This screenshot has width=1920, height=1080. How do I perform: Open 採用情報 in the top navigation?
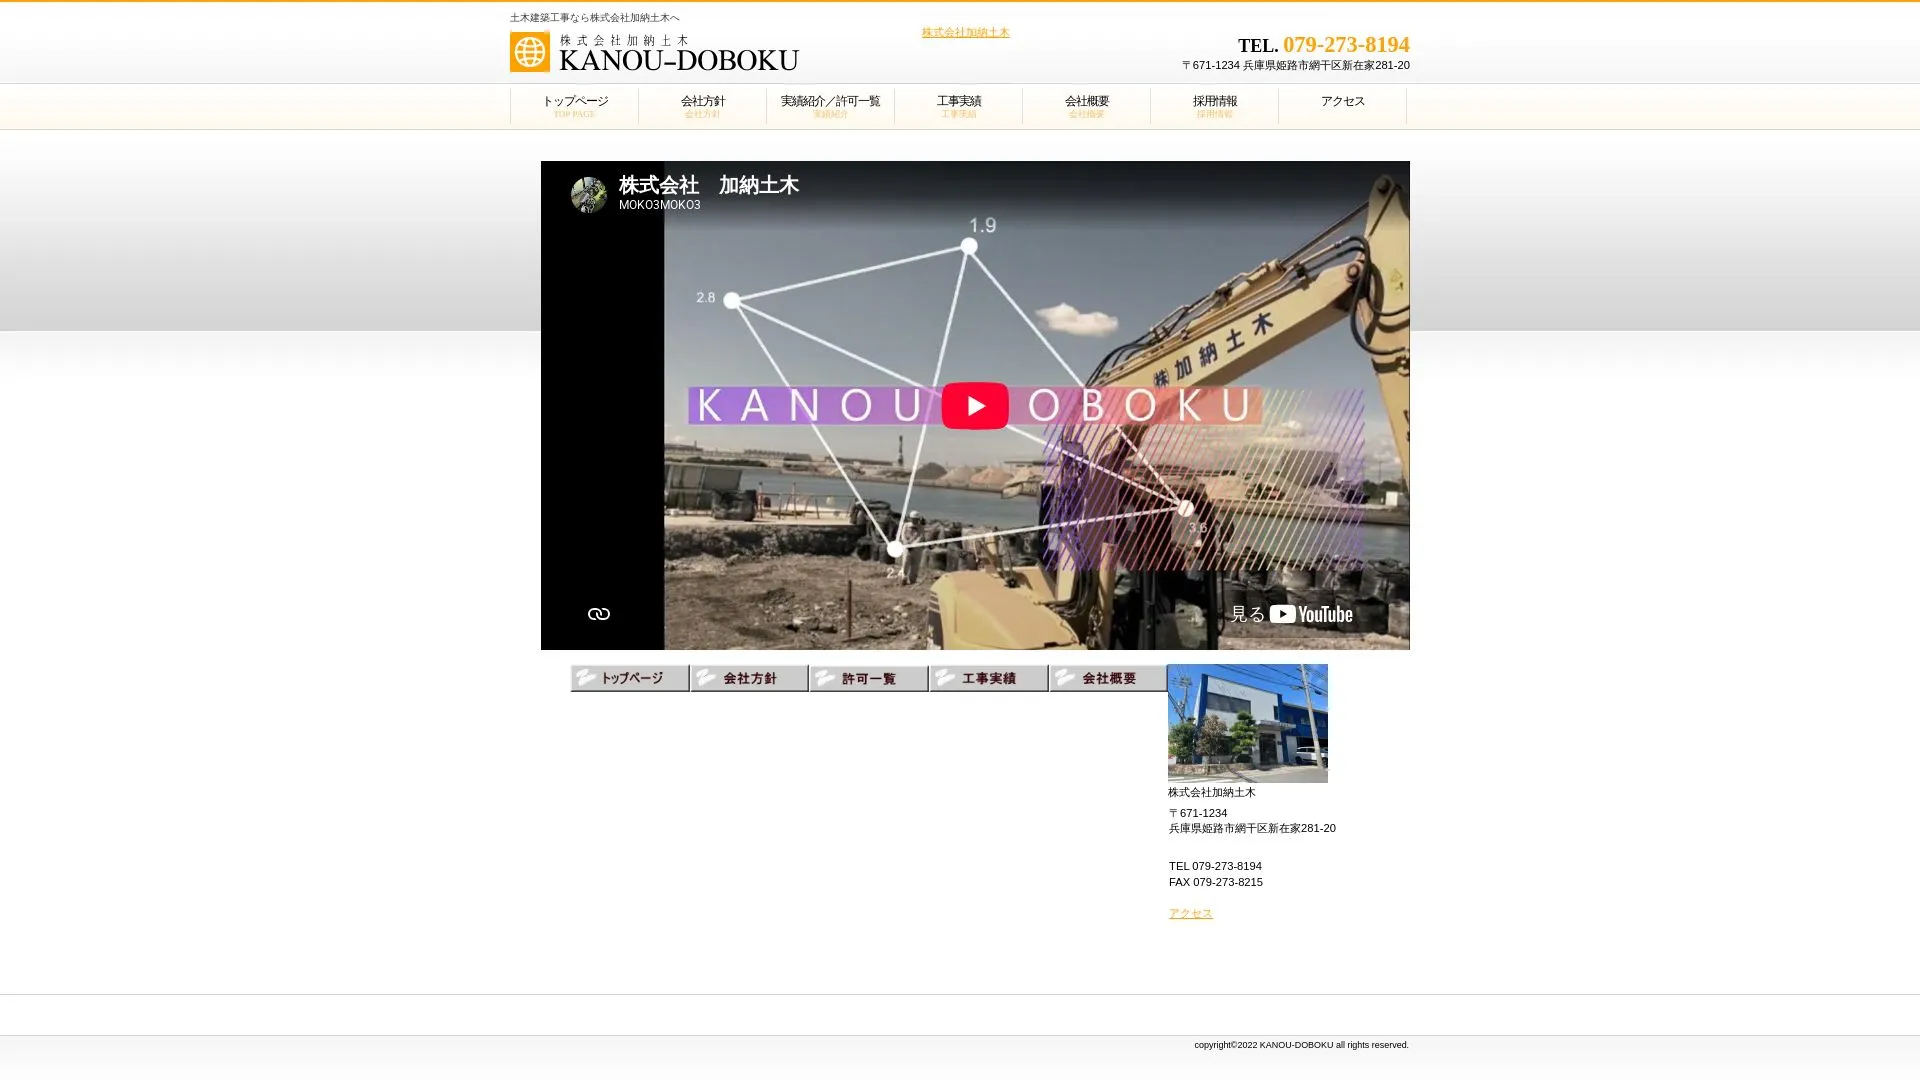point(1214,106)
